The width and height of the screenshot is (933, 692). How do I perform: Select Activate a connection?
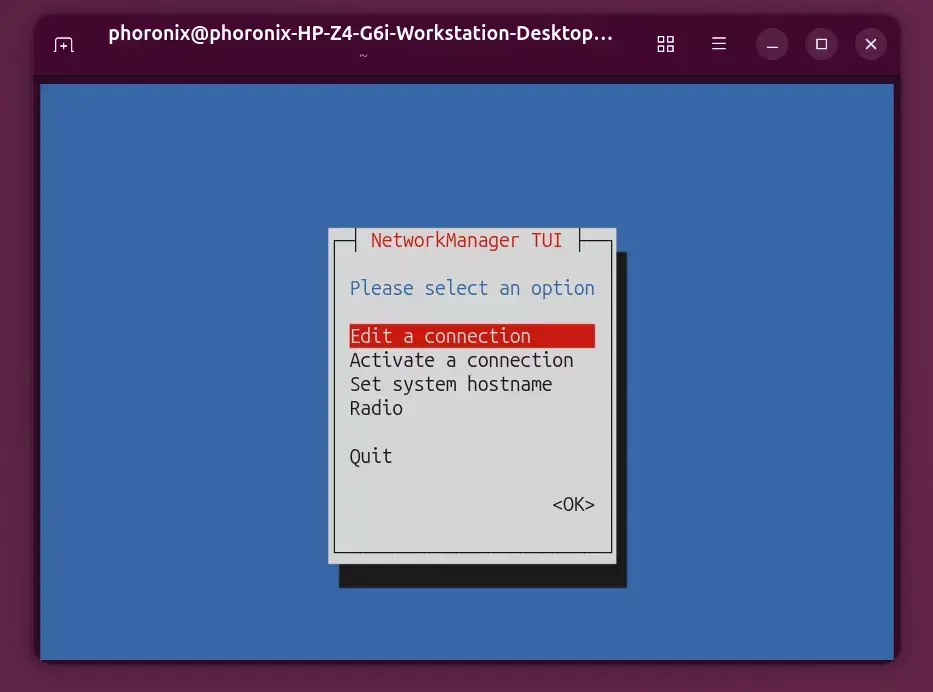461,360
